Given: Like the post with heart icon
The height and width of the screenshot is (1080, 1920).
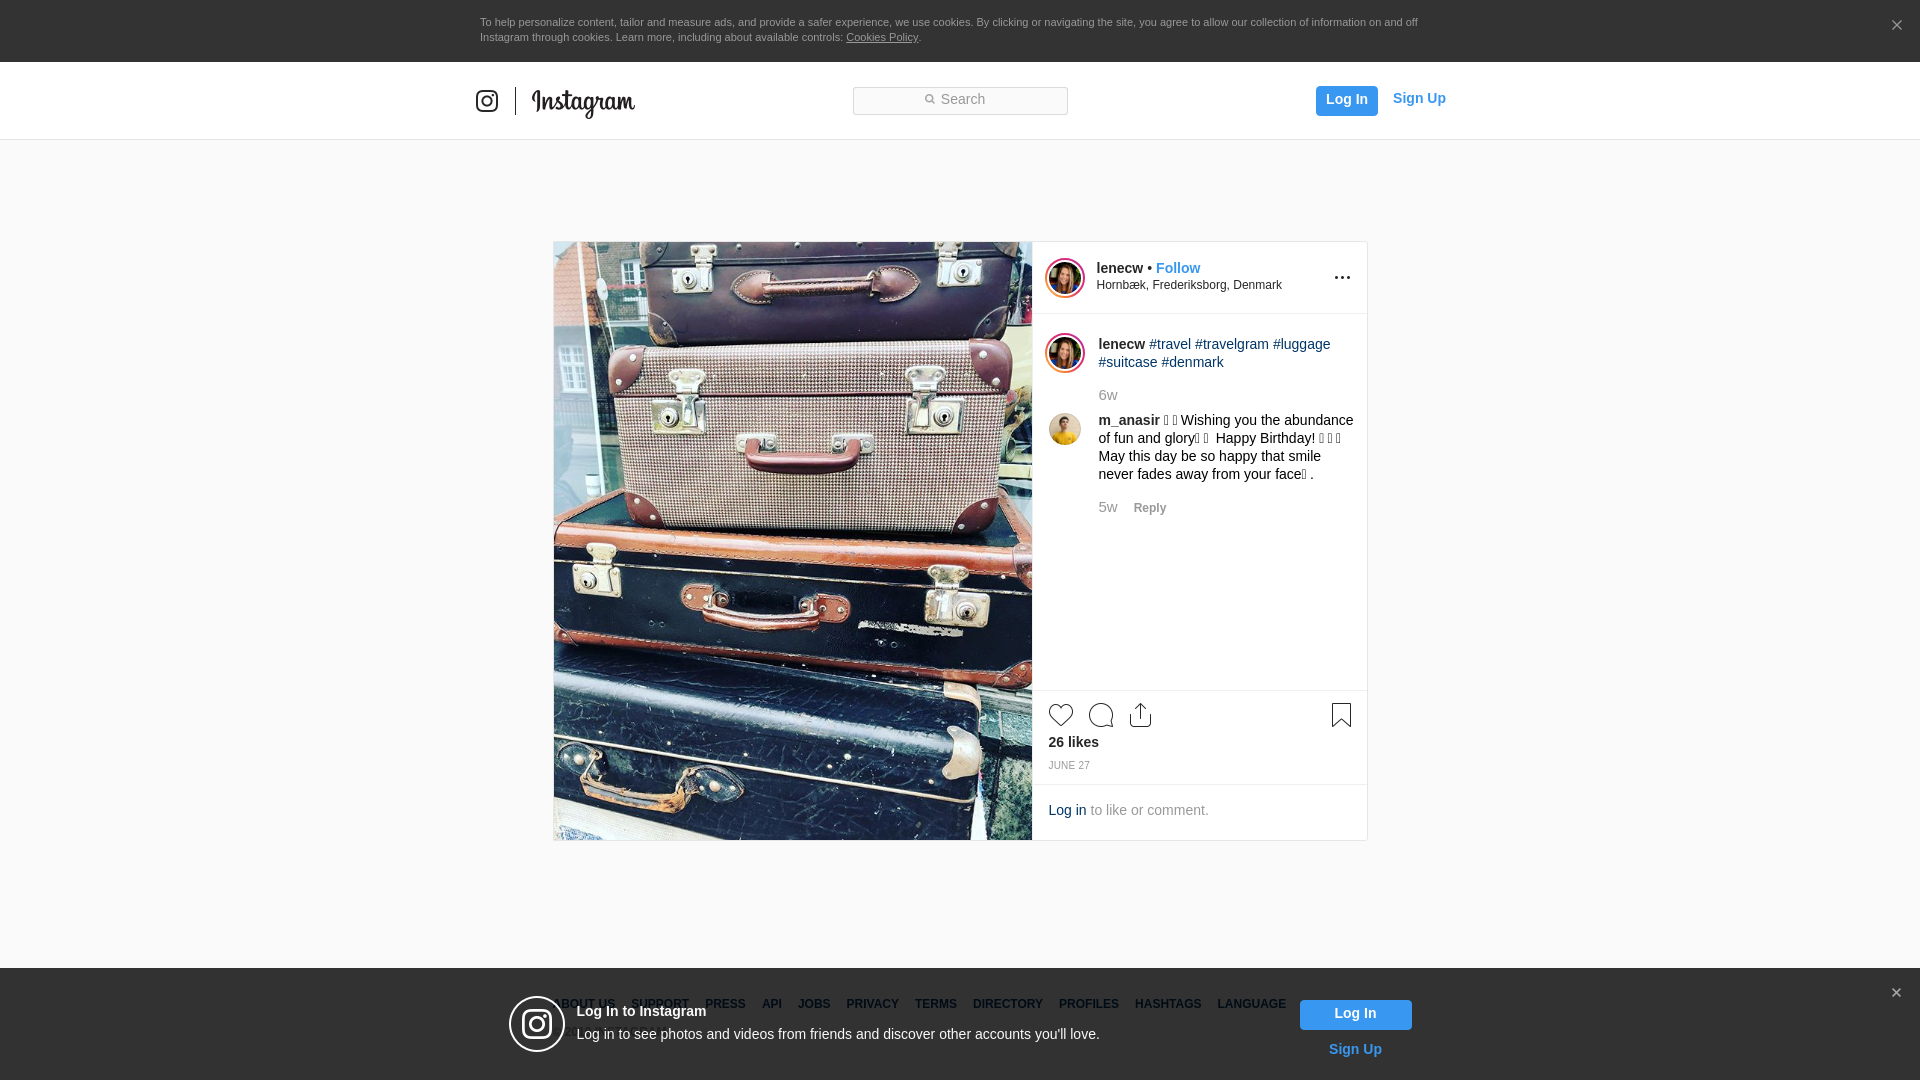Looking at the screenshot, I should [1061, 715].
